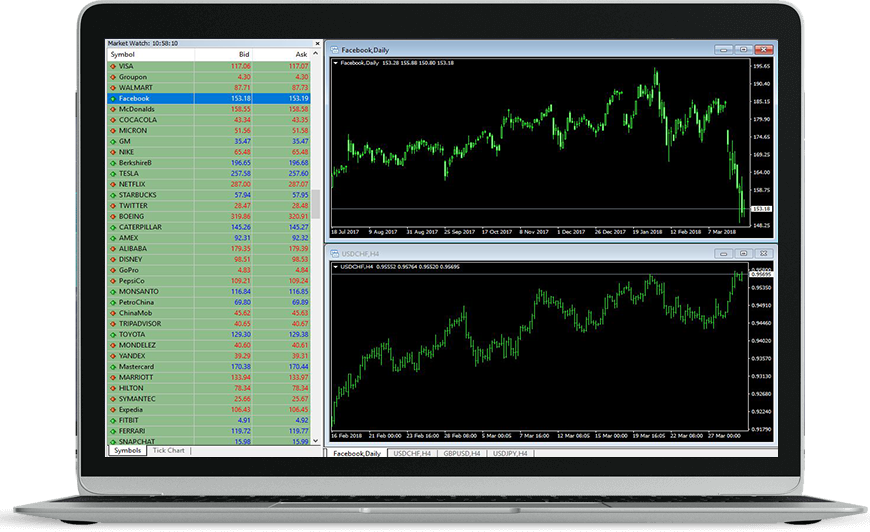Click the arrow icon beside GoPro

(113, 270)
